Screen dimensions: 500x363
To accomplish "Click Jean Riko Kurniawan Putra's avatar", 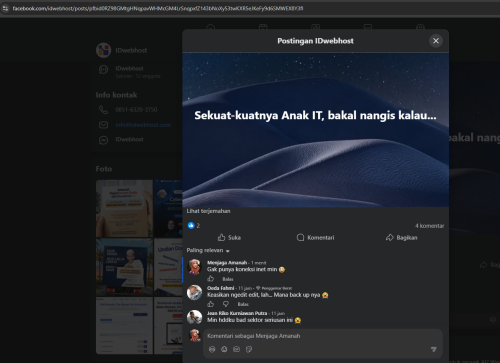I will point(195,317).
